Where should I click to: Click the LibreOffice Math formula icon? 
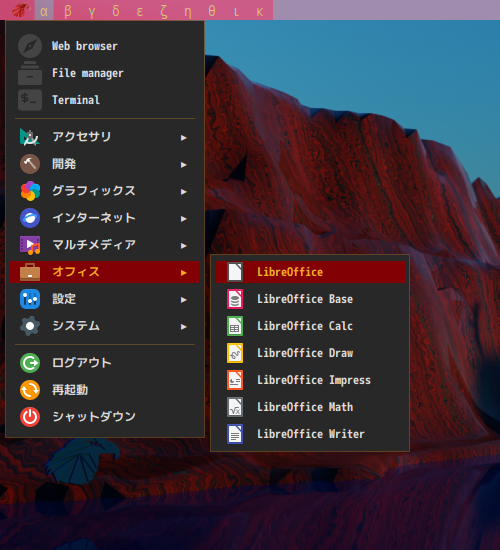pyautogui.click(x=235, y=407)
